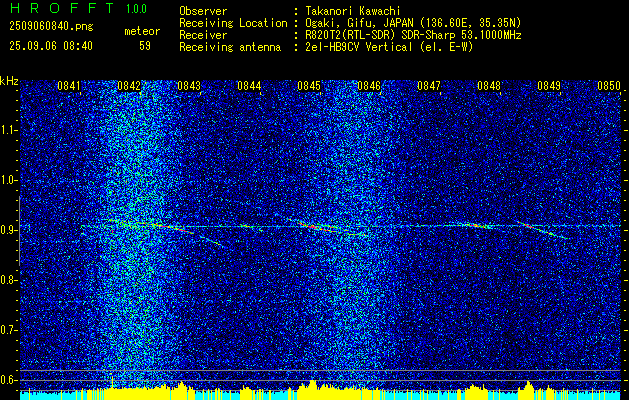Click R820T2(RTL-SDR) SDR-Sharp 53.1000MHz text
This screenshot has width=629, height=400.
pyautogui.click(x=413, y=35)
